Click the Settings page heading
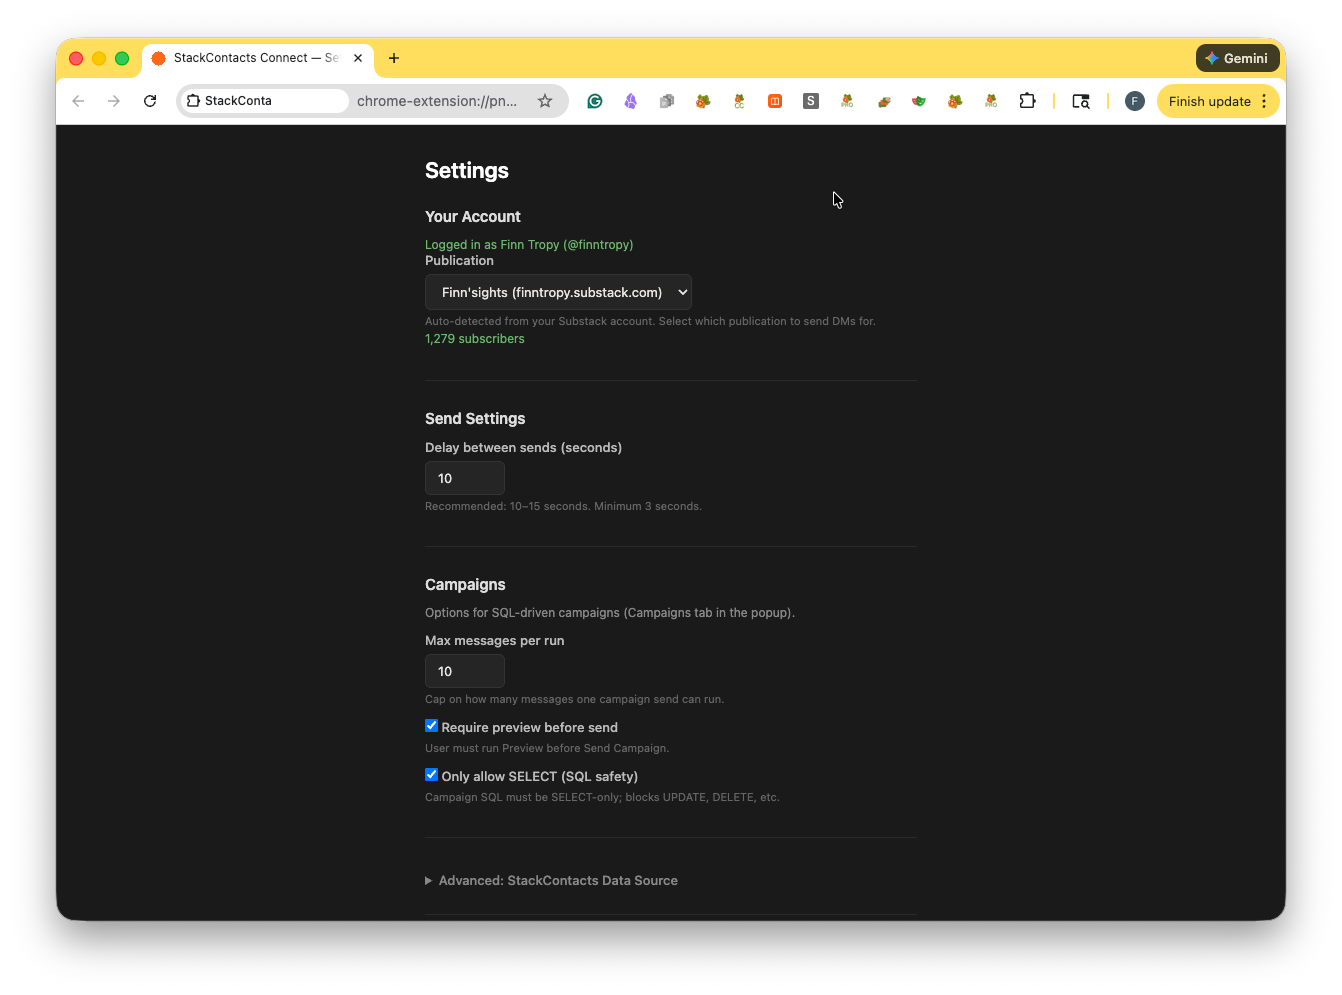 tap(467, 171)
